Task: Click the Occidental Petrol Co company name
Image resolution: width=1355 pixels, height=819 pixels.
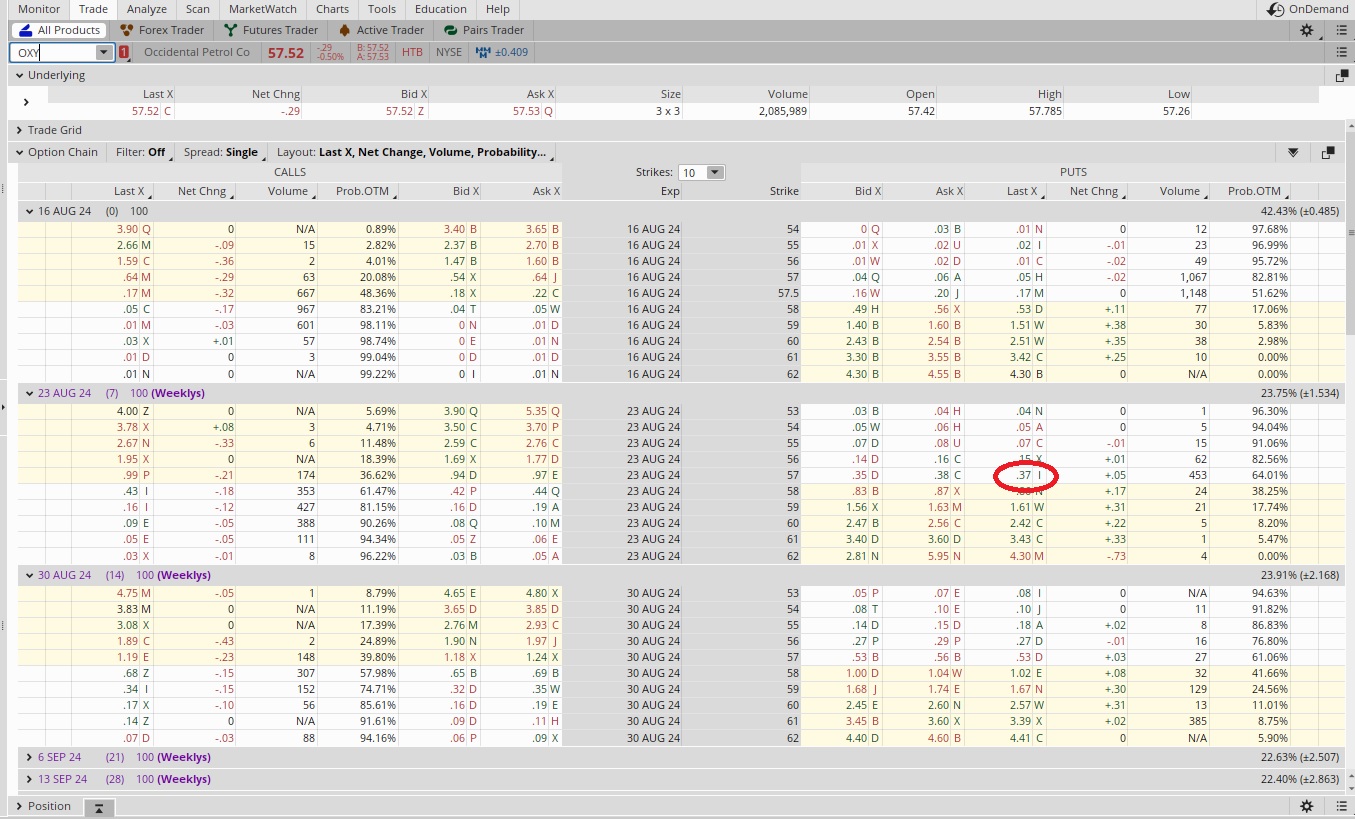Action: [x=197, y=52]
